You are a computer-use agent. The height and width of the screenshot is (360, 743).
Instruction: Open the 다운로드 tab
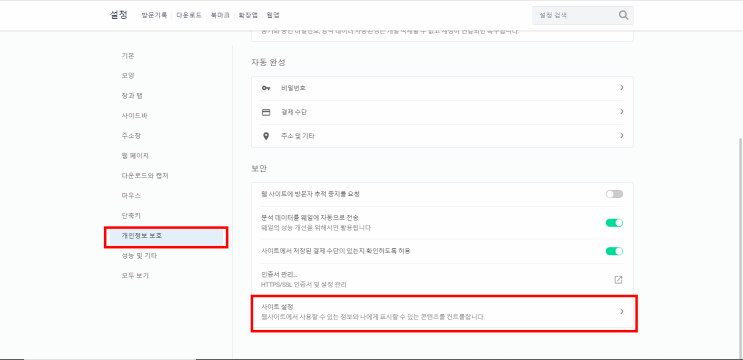(189, 15)
